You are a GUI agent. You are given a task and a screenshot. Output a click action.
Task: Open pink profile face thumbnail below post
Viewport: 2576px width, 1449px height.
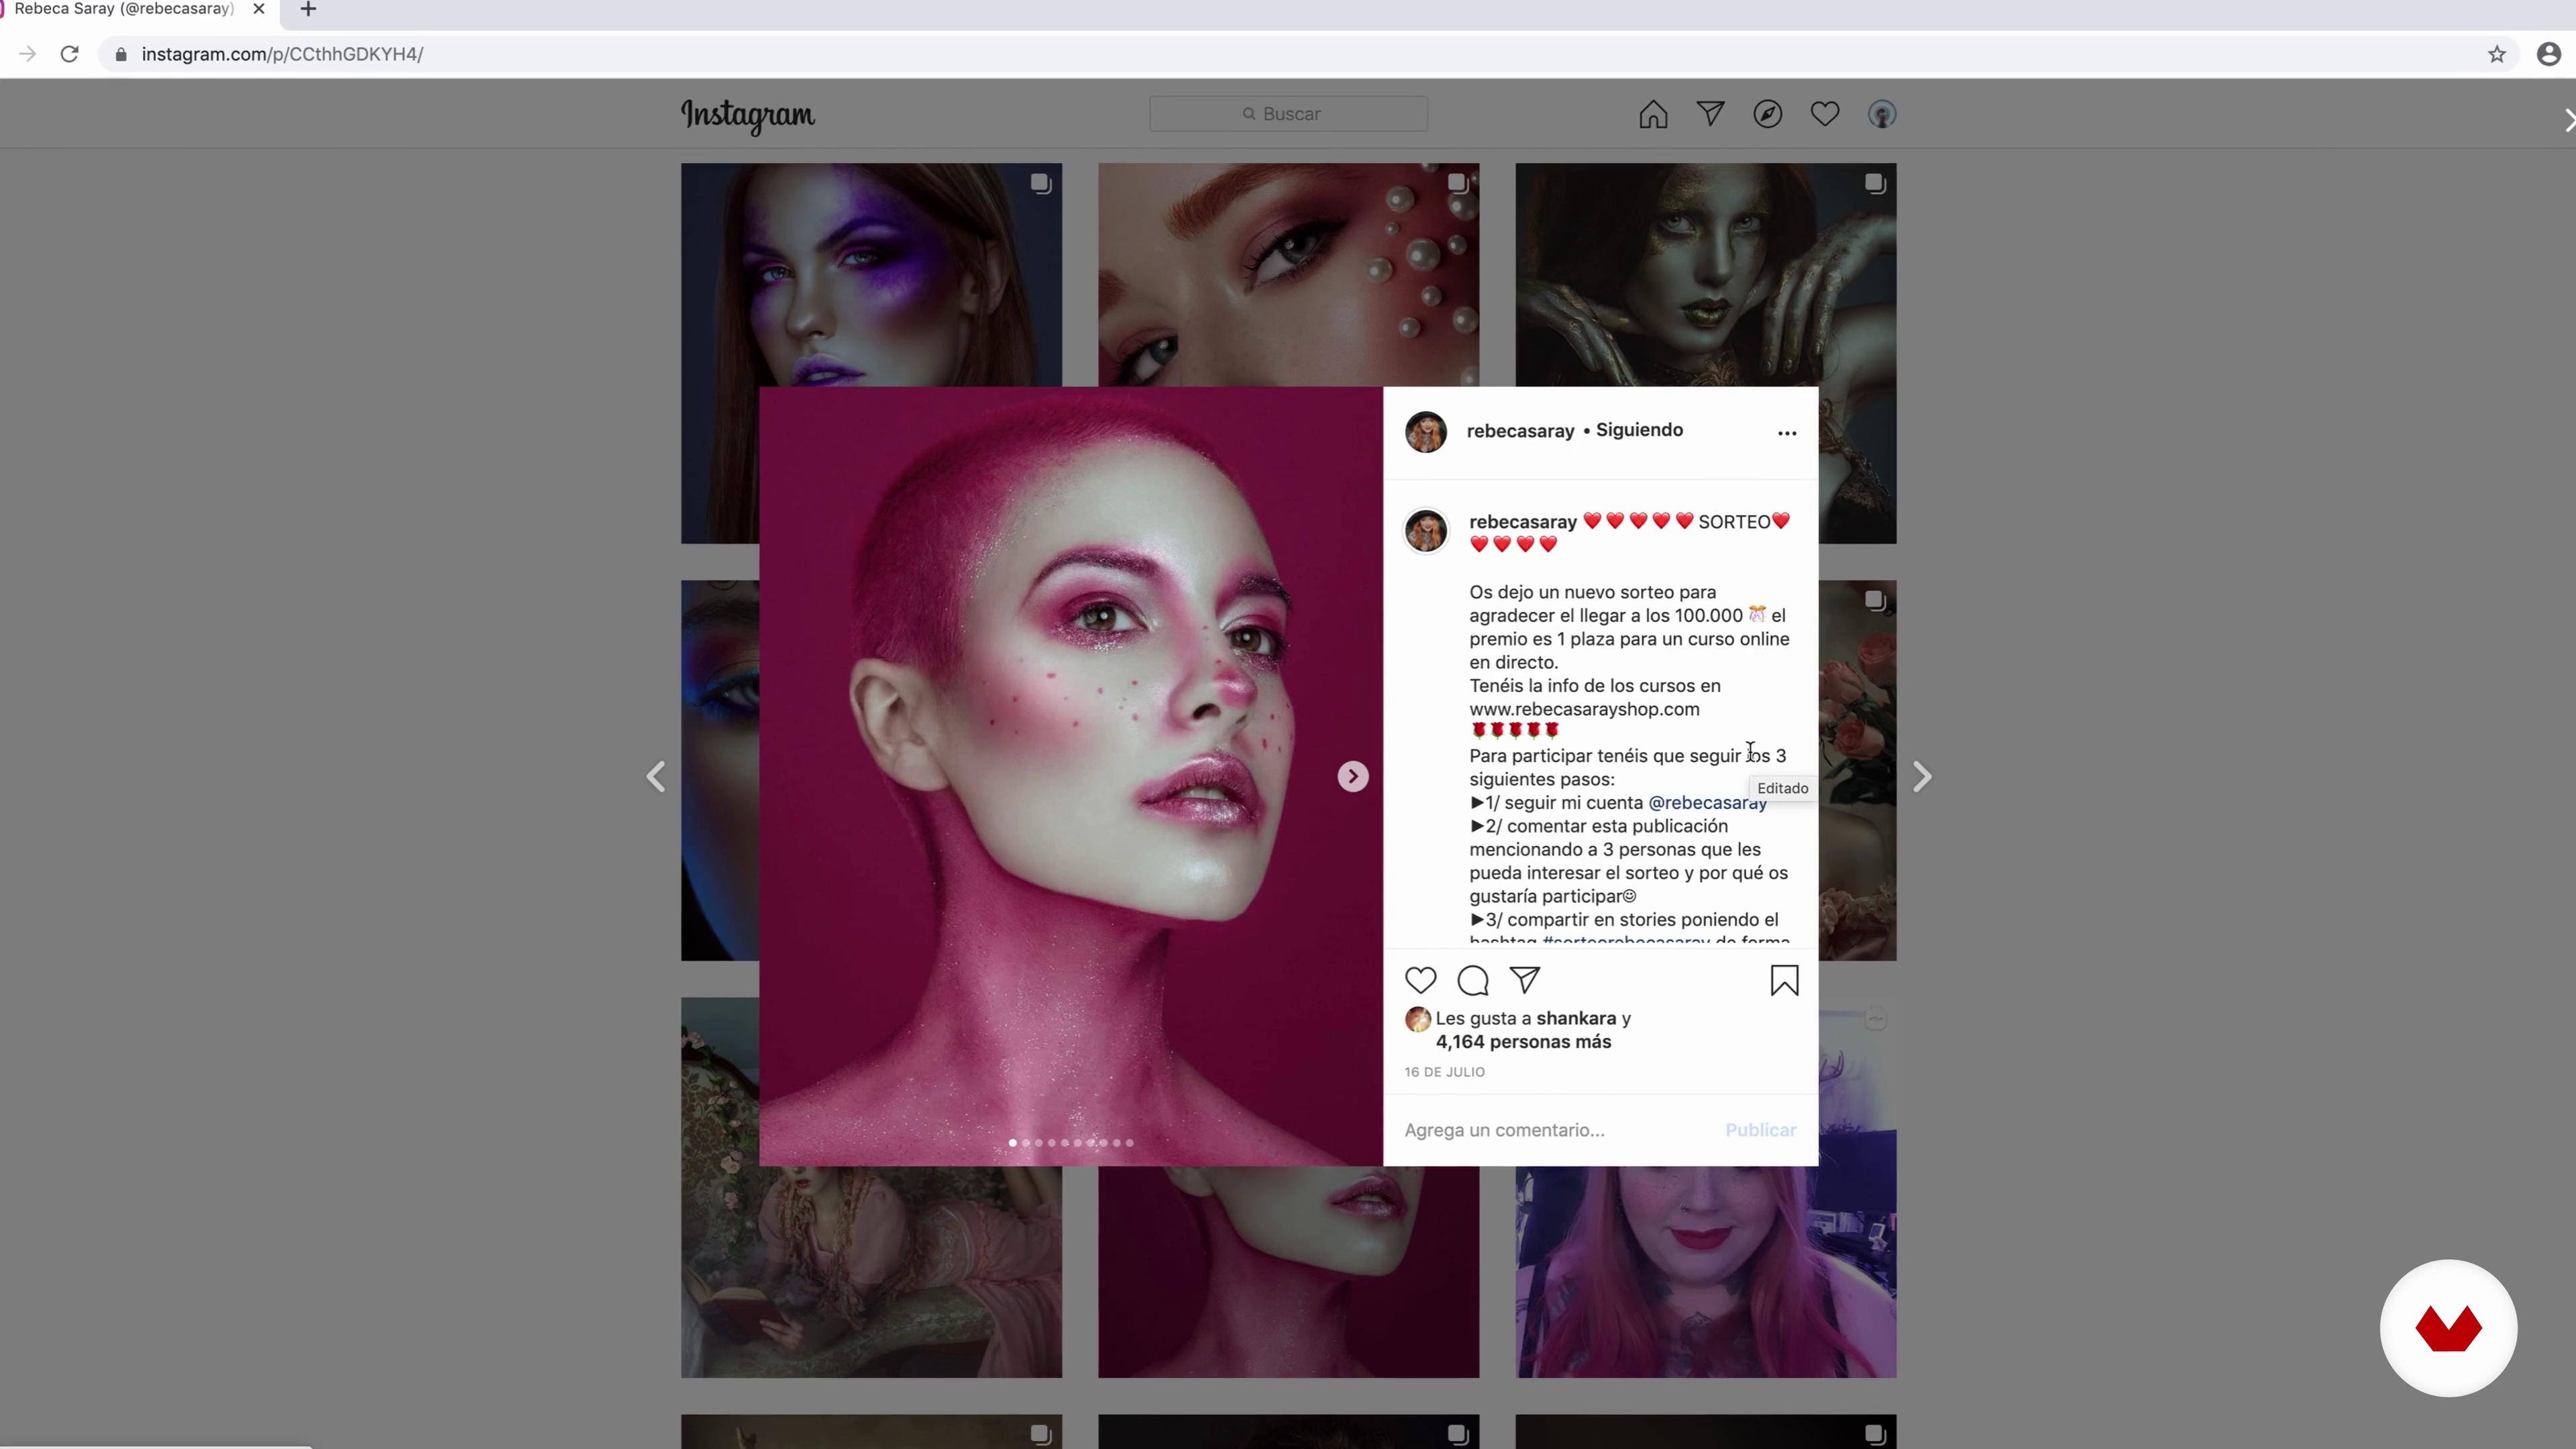coord(1288,1272)
